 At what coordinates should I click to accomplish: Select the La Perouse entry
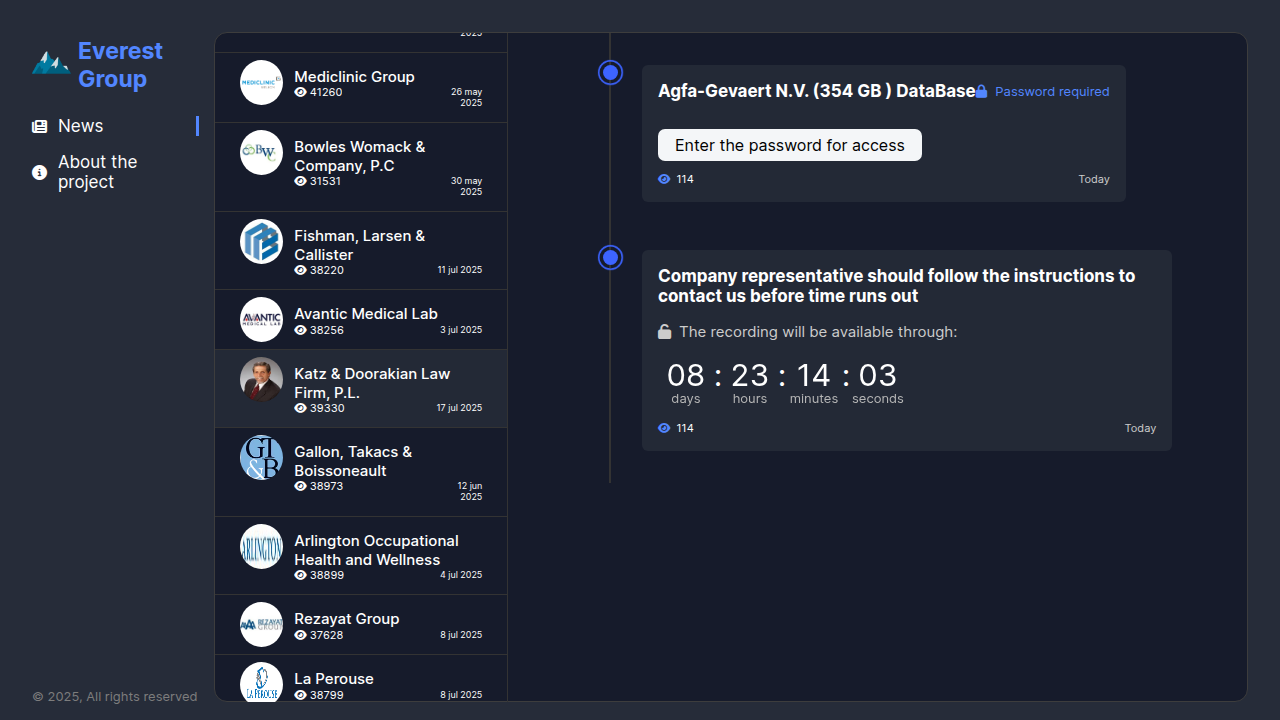tap(334, 679)
